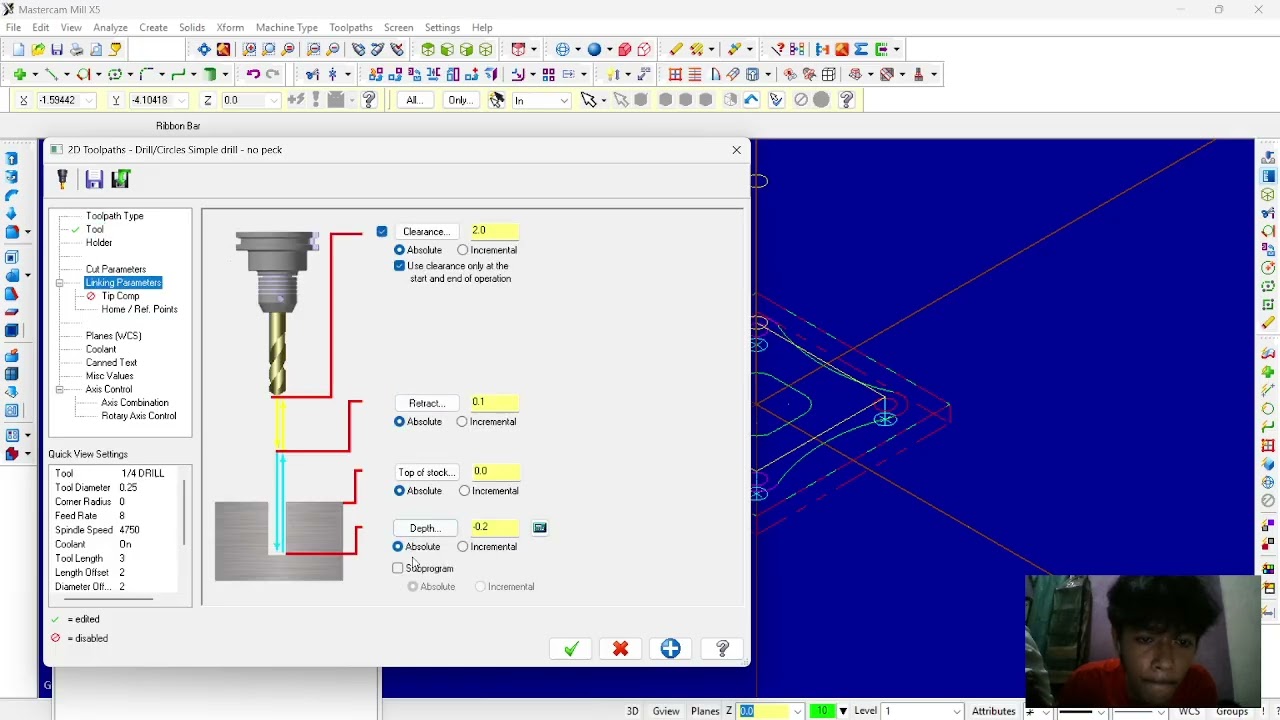This screenshot has height=720, width=1280.
Task: Open the Analyze menu
Action: tap(110, 27)
